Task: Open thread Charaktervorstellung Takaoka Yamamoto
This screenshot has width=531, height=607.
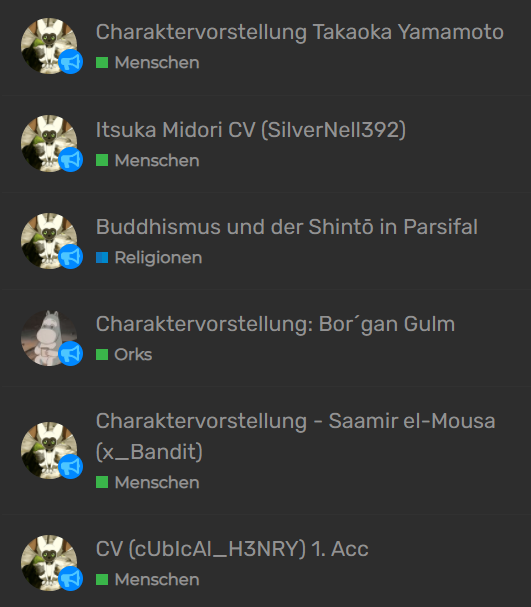Action: (300, 32)
